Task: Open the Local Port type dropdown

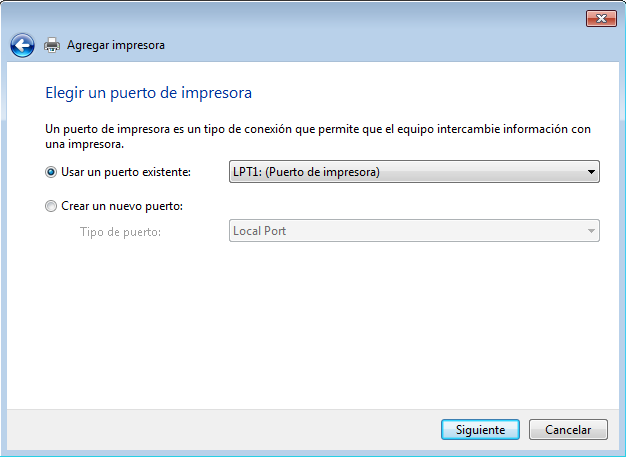Action: click(414, 231)
